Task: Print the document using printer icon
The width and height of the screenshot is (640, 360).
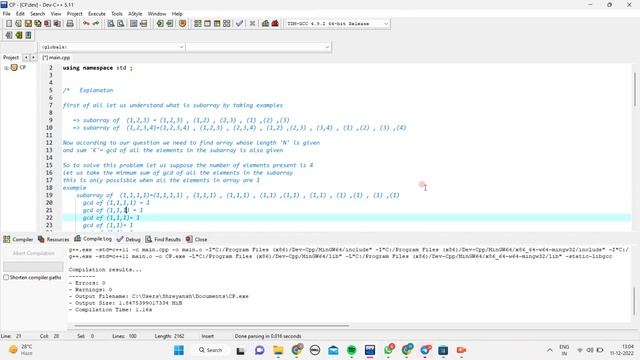Action: (x=70, y=24)
